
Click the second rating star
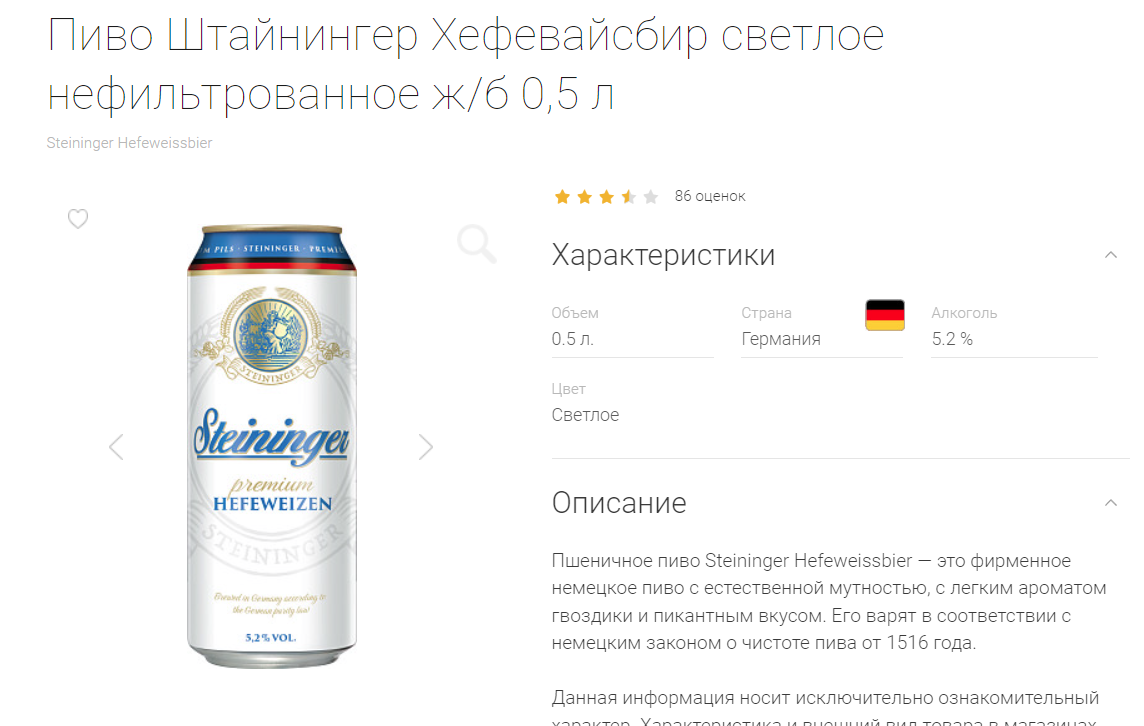584,196
